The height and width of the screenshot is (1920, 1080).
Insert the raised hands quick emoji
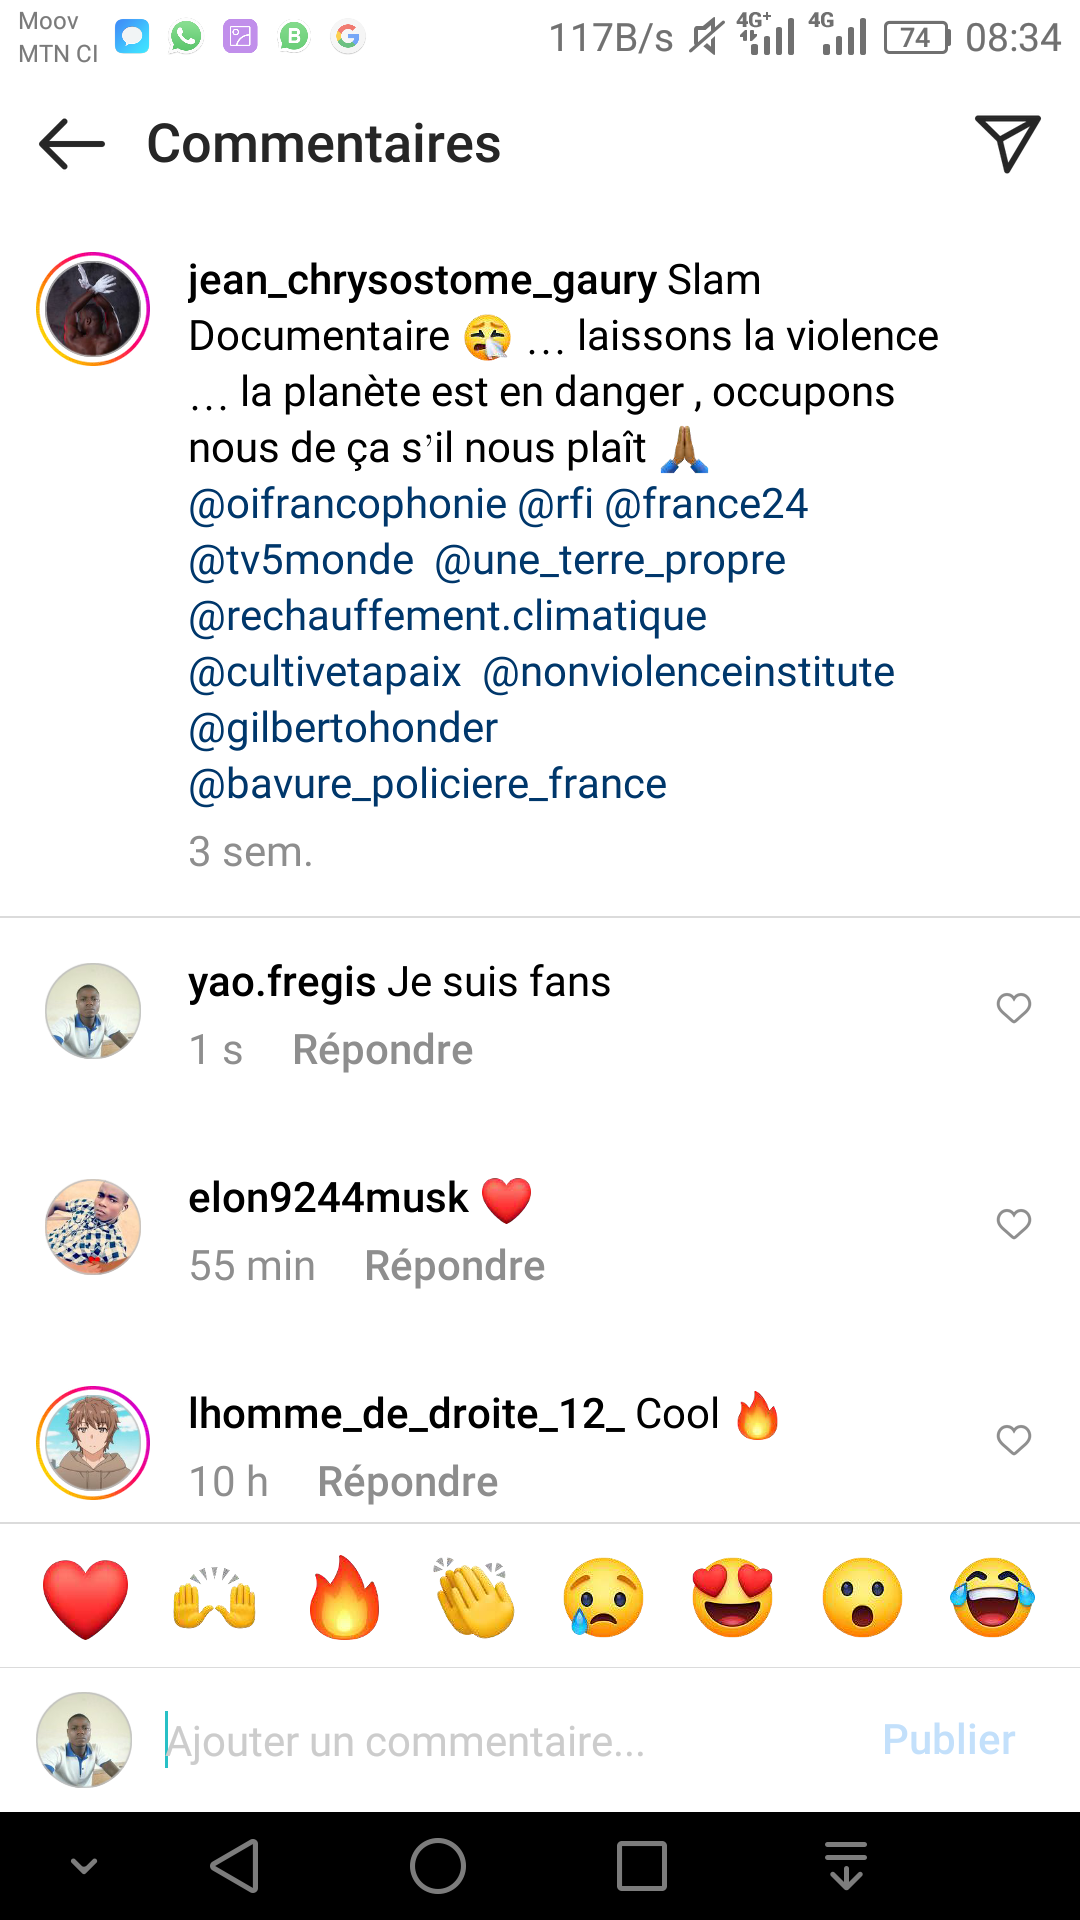pyautogui.click(x=215, y=1598)
